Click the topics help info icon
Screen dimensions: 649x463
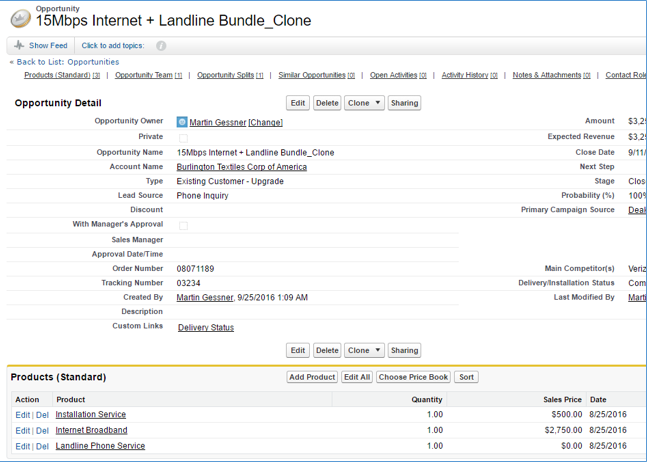point(161,46)
